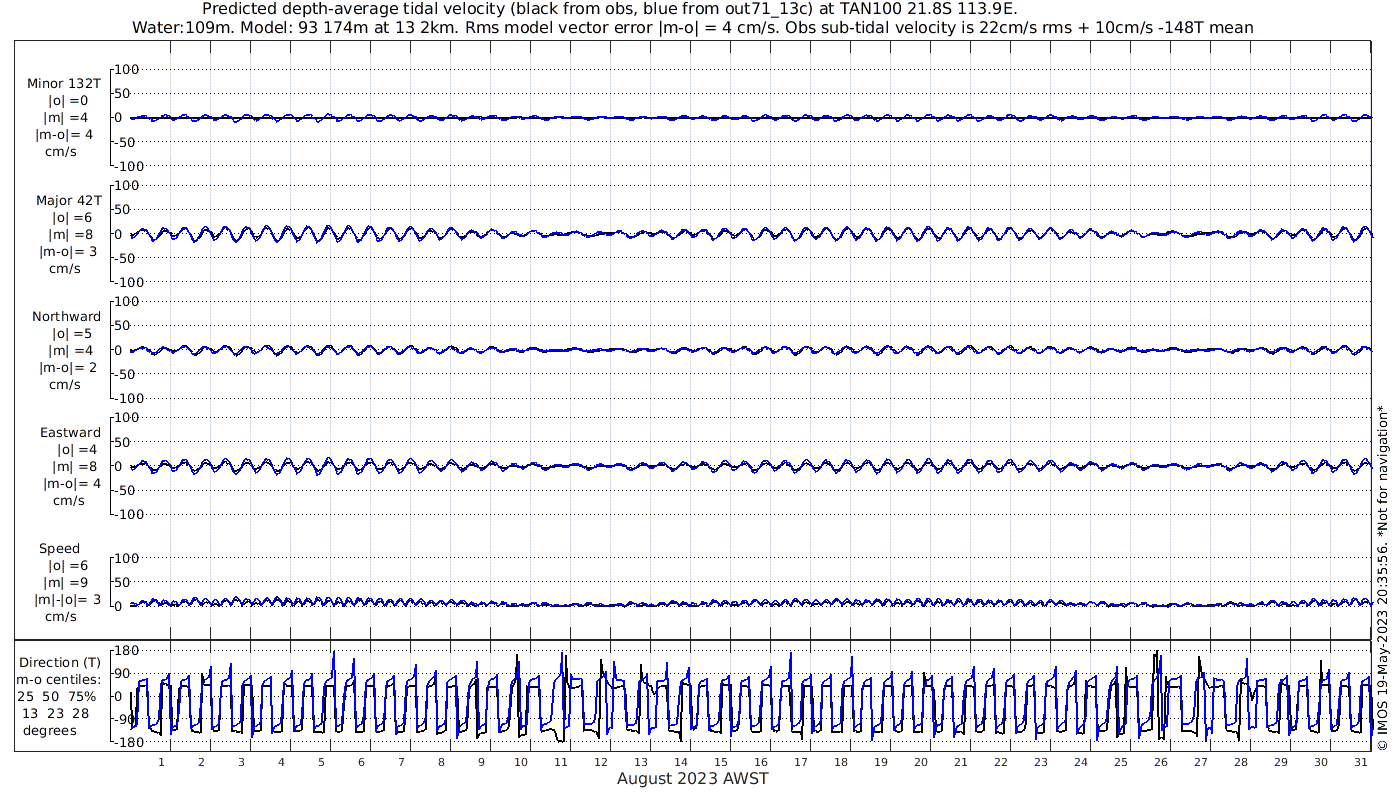Click day 17 on the date axis
The image size is (1400, 800).
[801, 762]
